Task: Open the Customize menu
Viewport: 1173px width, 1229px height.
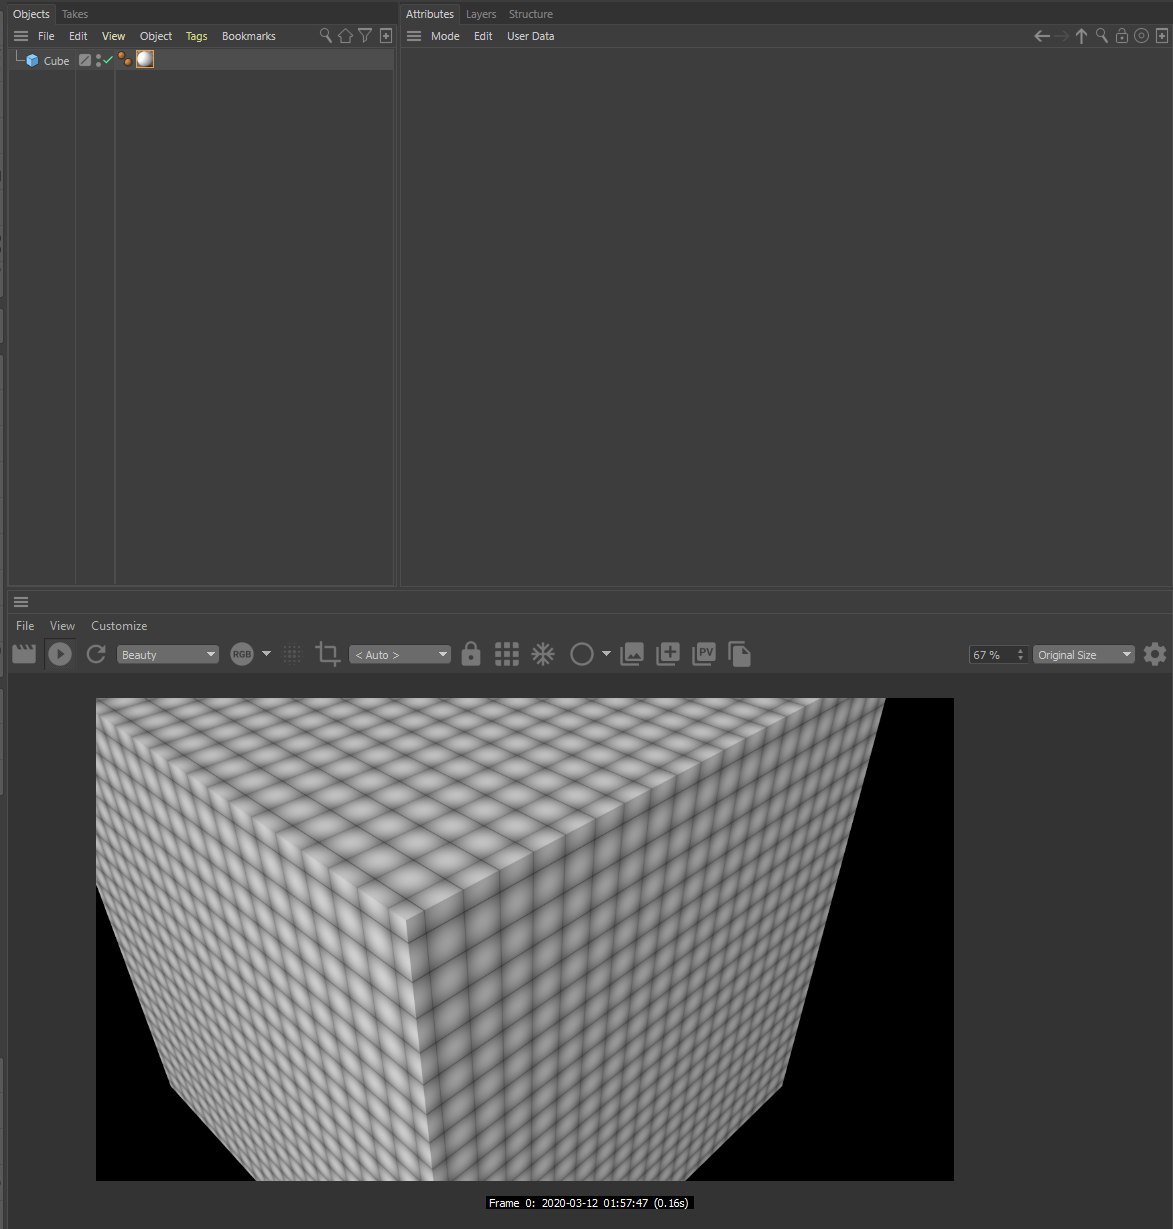Action: (119, 626)
